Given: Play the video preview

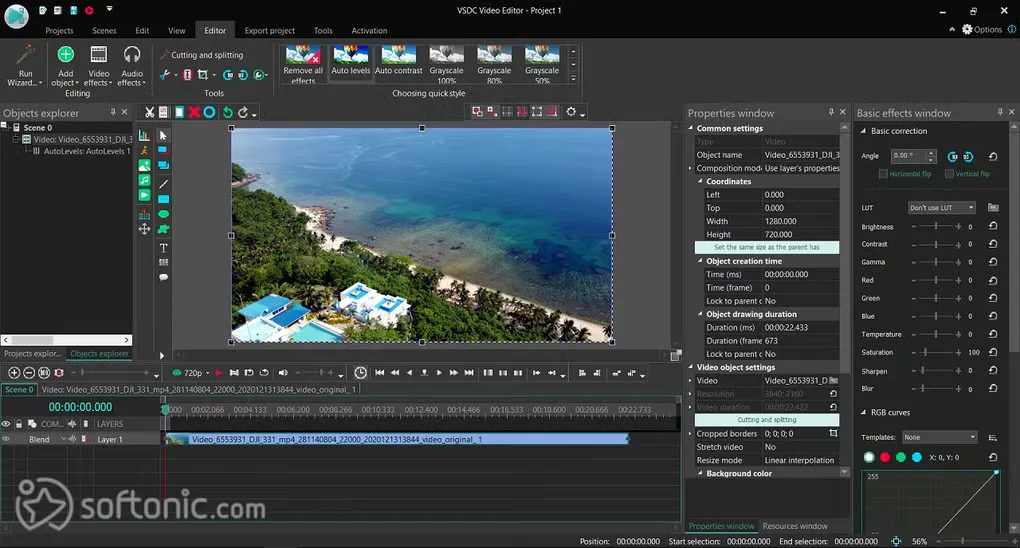Looking at the screenshot, I should pos(439,373).
